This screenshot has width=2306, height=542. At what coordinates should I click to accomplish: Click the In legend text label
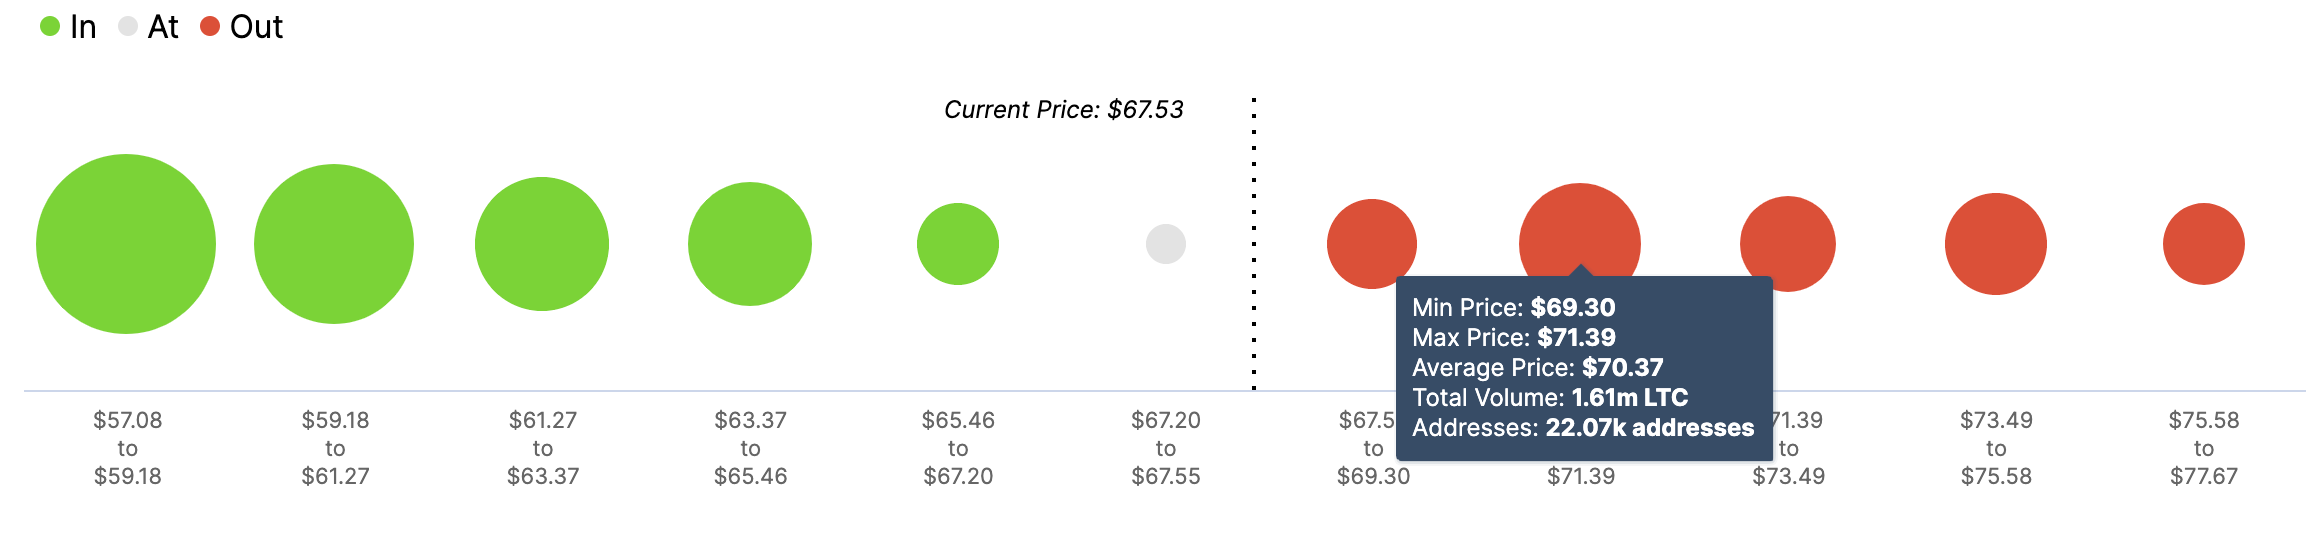(x=83, y=27)
